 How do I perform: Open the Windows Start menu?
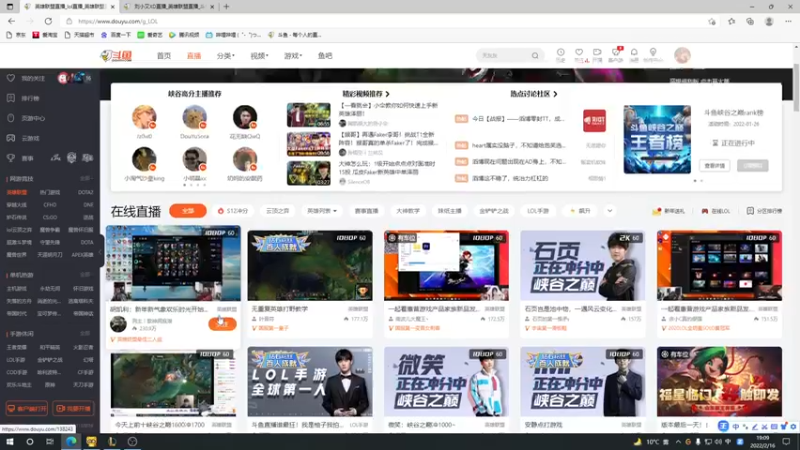[10, 441]
